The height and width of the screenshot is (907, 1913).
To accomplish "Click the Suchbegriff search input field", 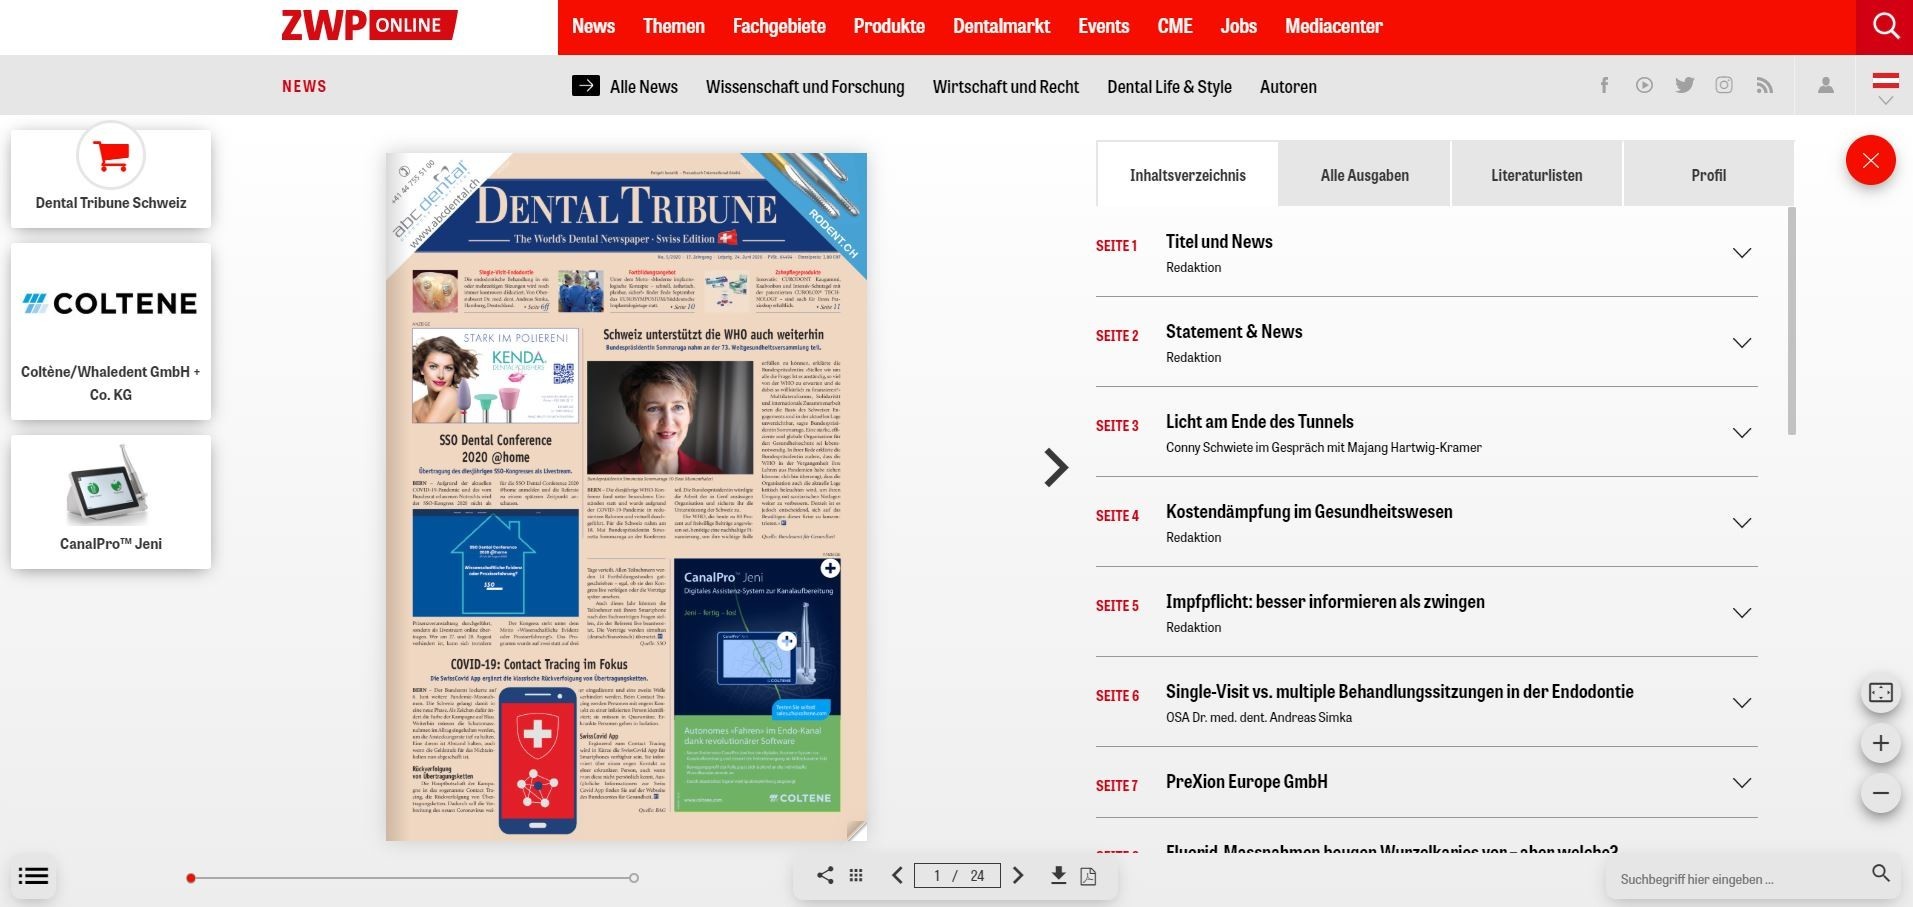I will (1738, 879).
